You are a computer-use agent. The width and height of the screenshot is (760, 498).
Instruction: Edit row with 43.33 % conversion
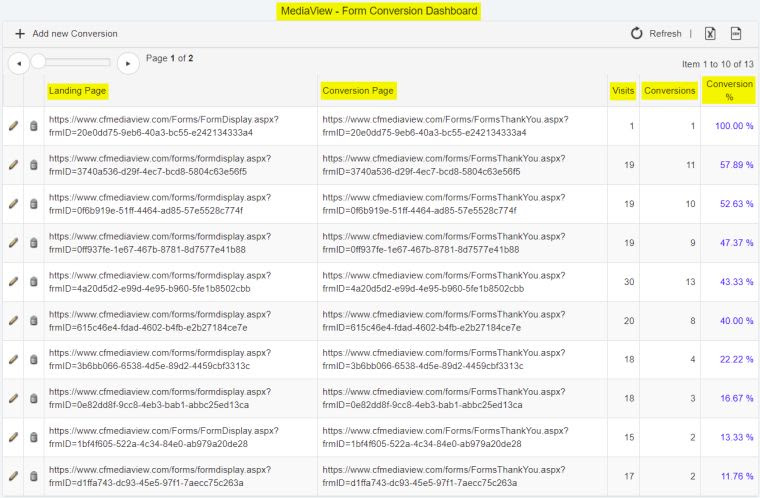pos(14,281)
